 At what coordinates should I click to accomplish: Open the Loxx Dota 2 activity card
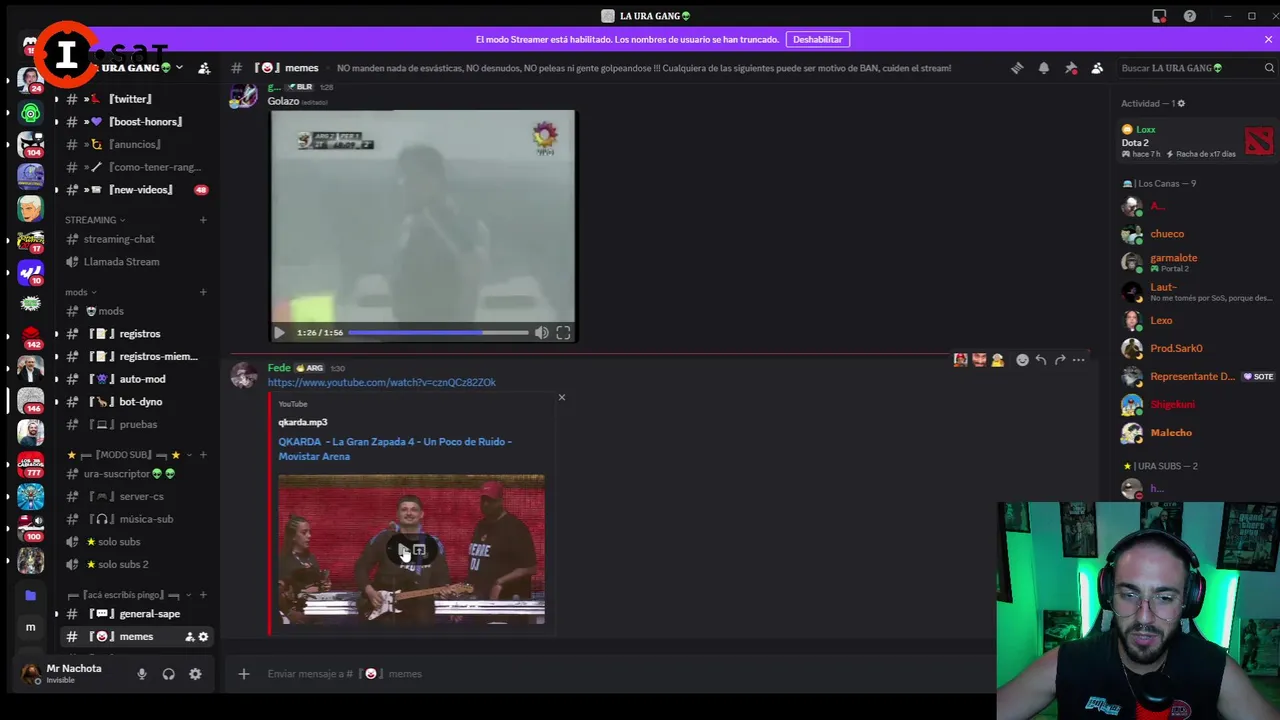pos(1198,142)
